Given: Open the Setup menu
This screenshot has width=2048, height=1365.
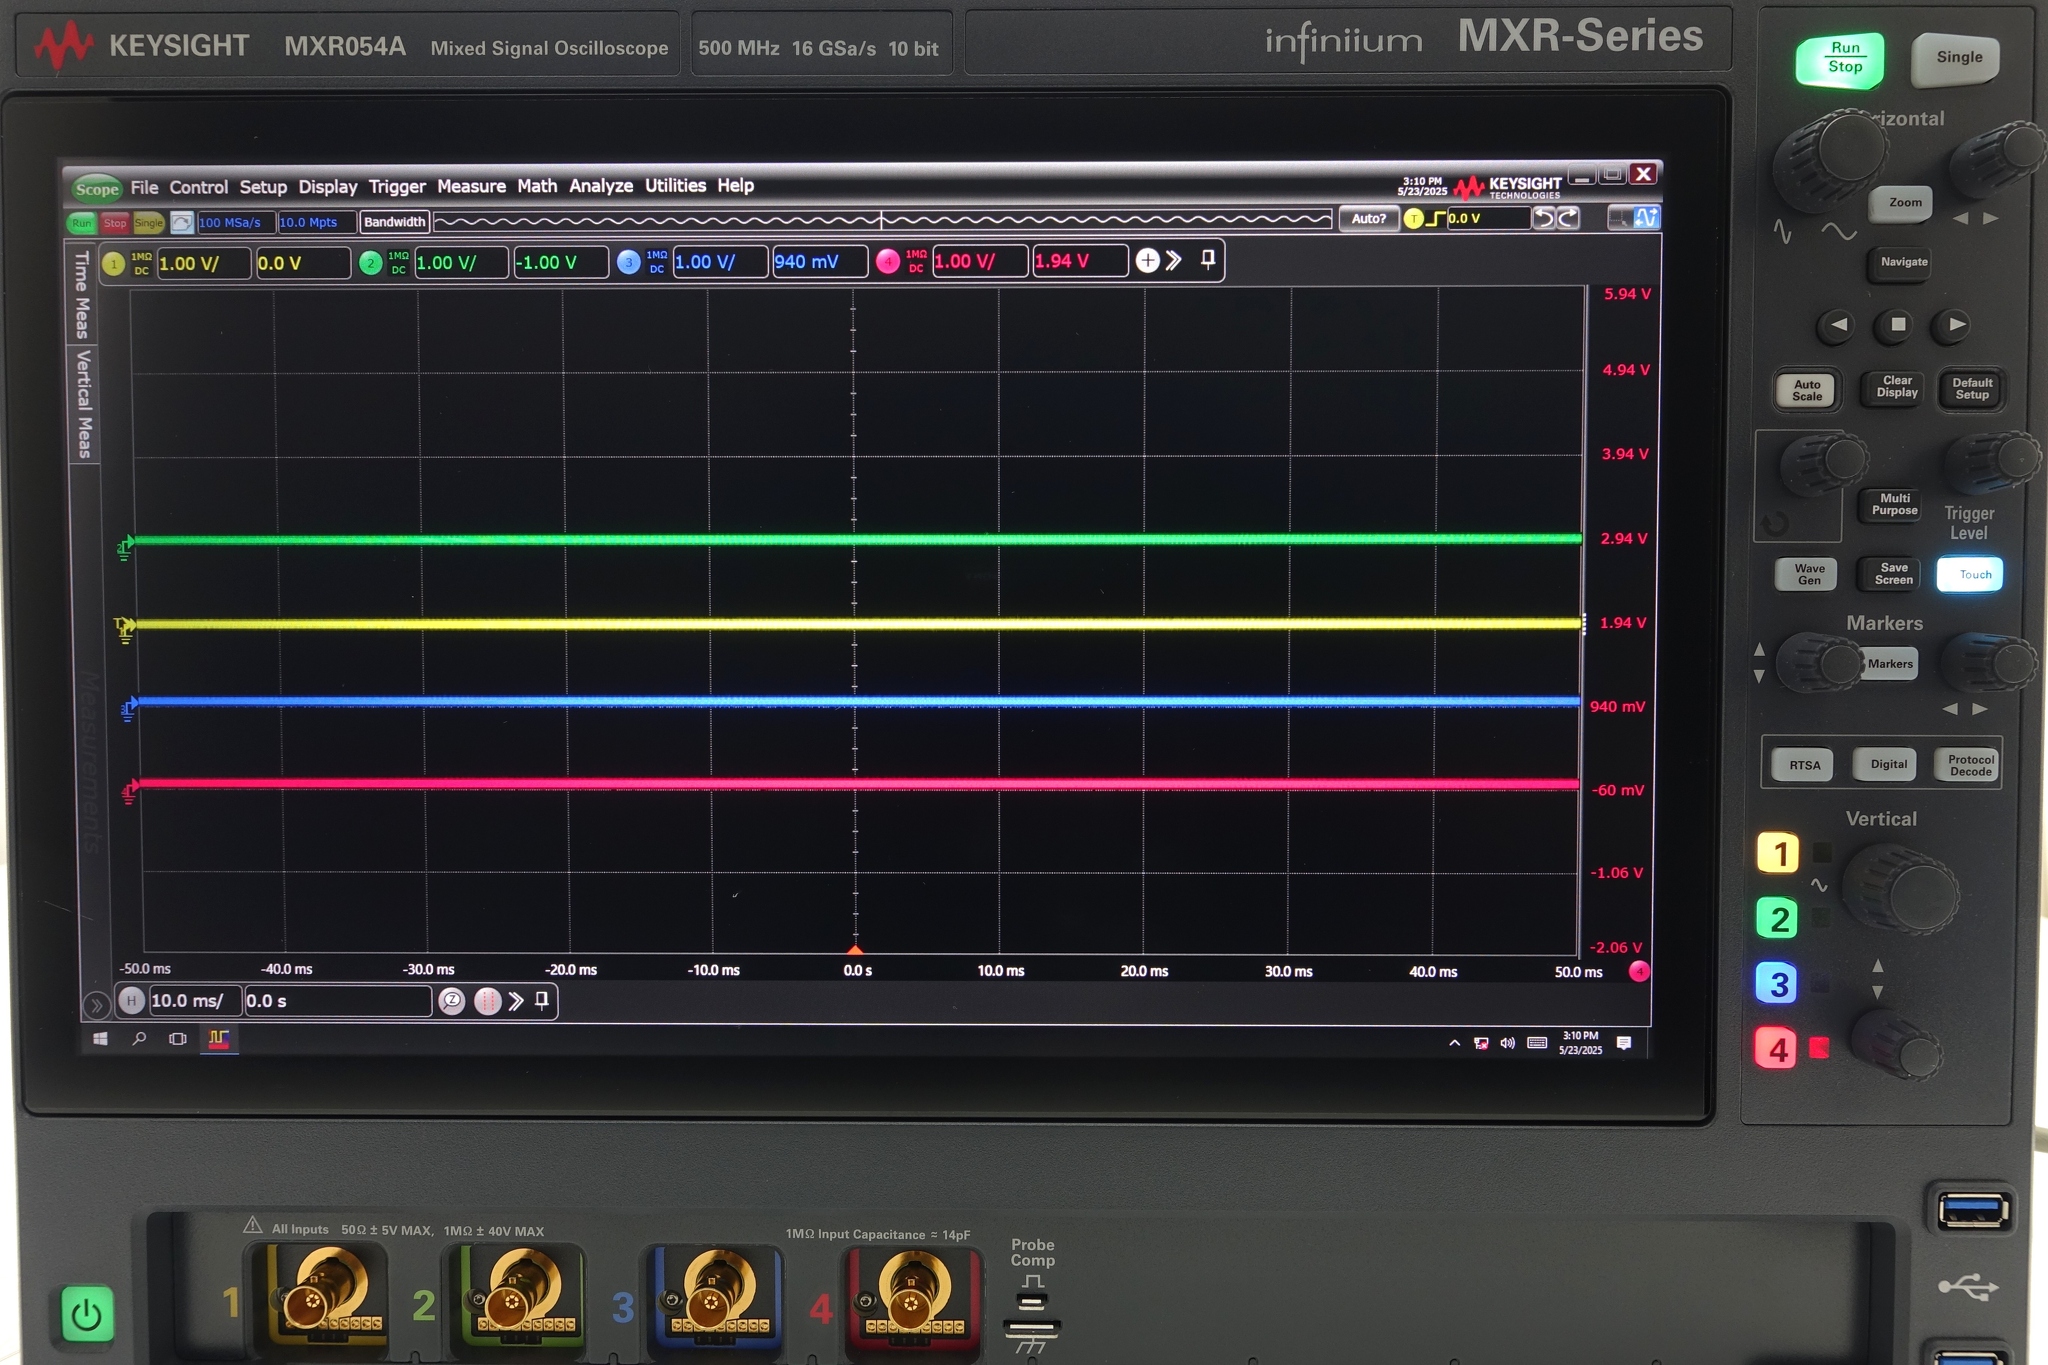Looking at the screenshot, I should pyautogui.click(x=263, y=187).
